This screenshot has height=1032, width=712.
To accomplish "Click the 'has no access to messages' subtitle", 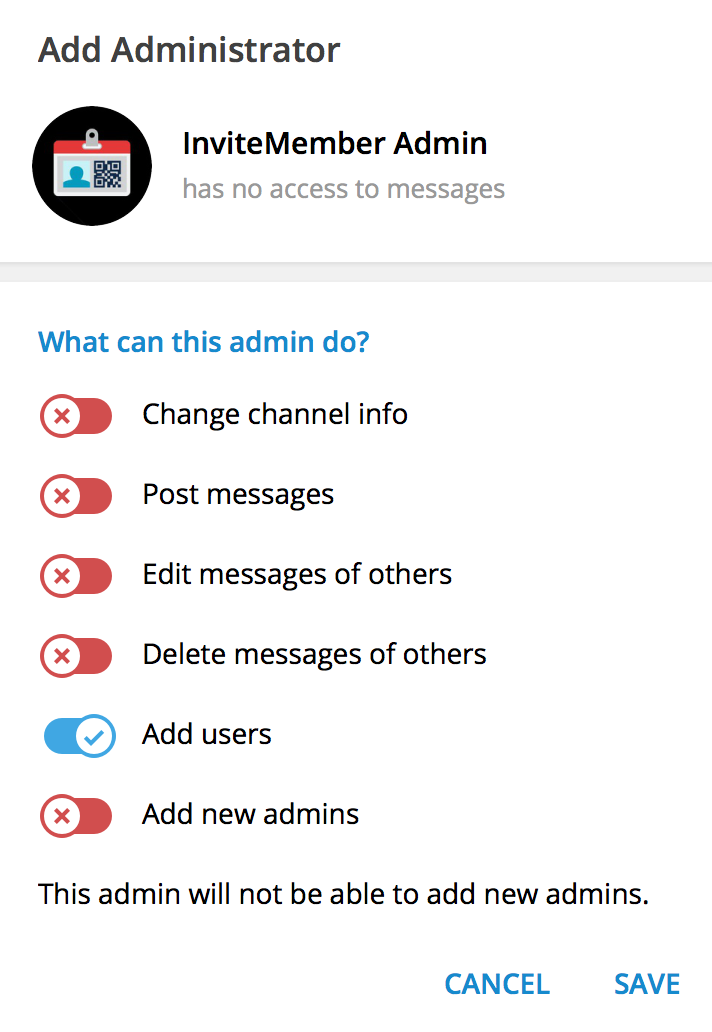I will coord(343,189).
